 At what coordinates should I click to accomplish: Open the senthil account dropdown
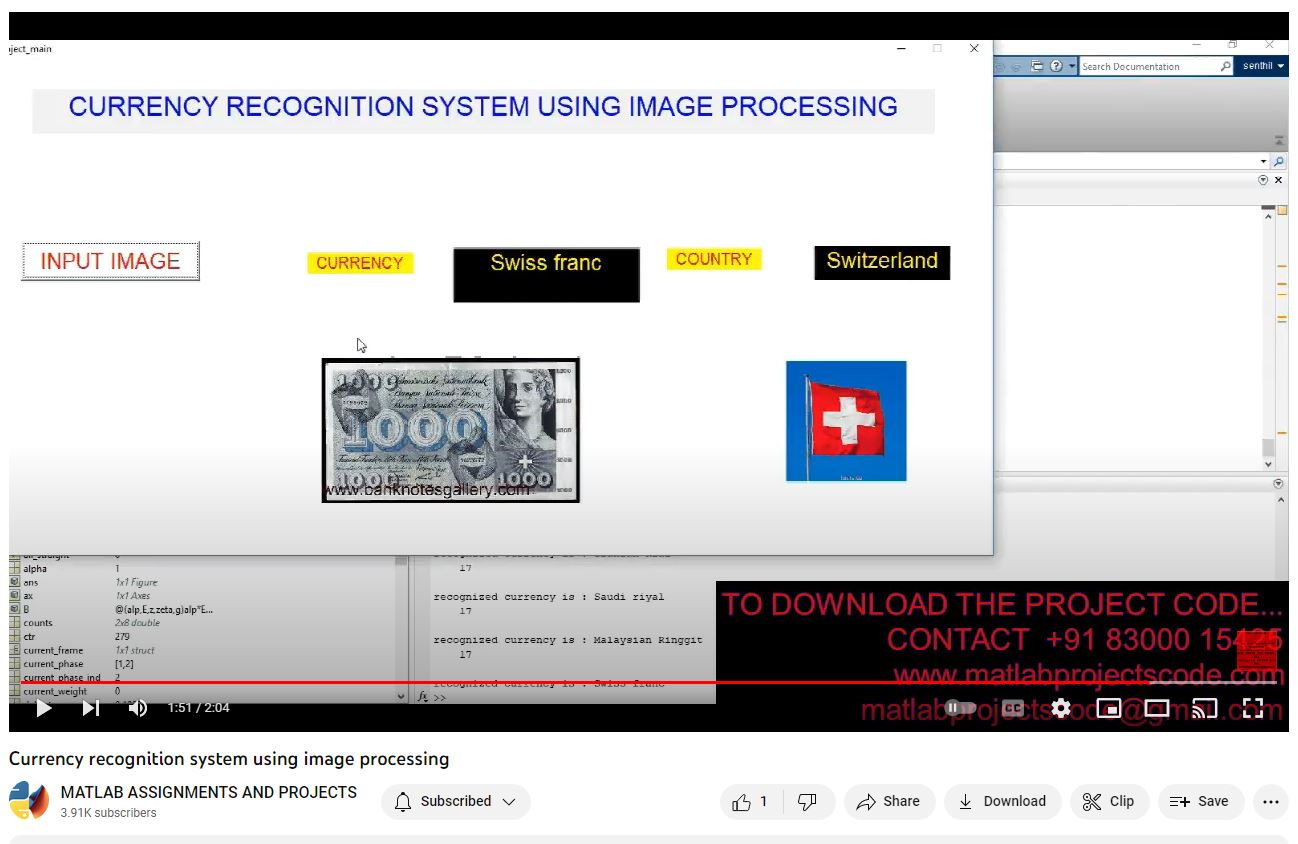(1262, 66)
